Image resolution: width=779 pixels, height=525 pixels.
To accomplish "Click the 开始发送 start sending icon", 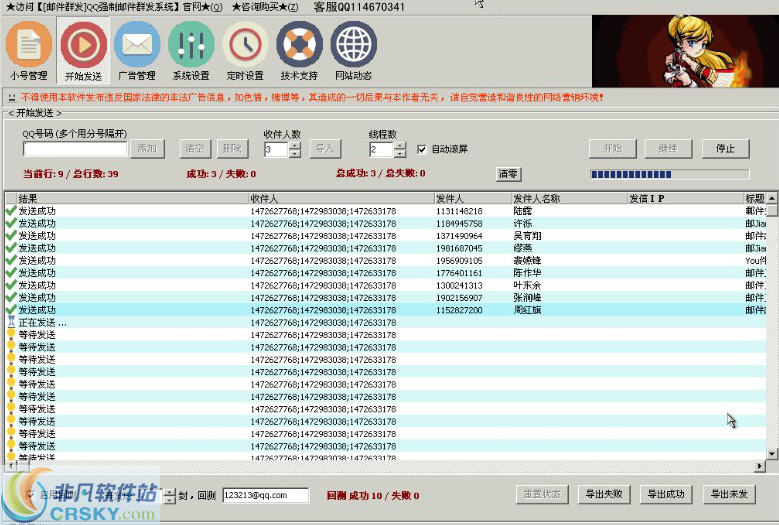I will coord(83,50).
